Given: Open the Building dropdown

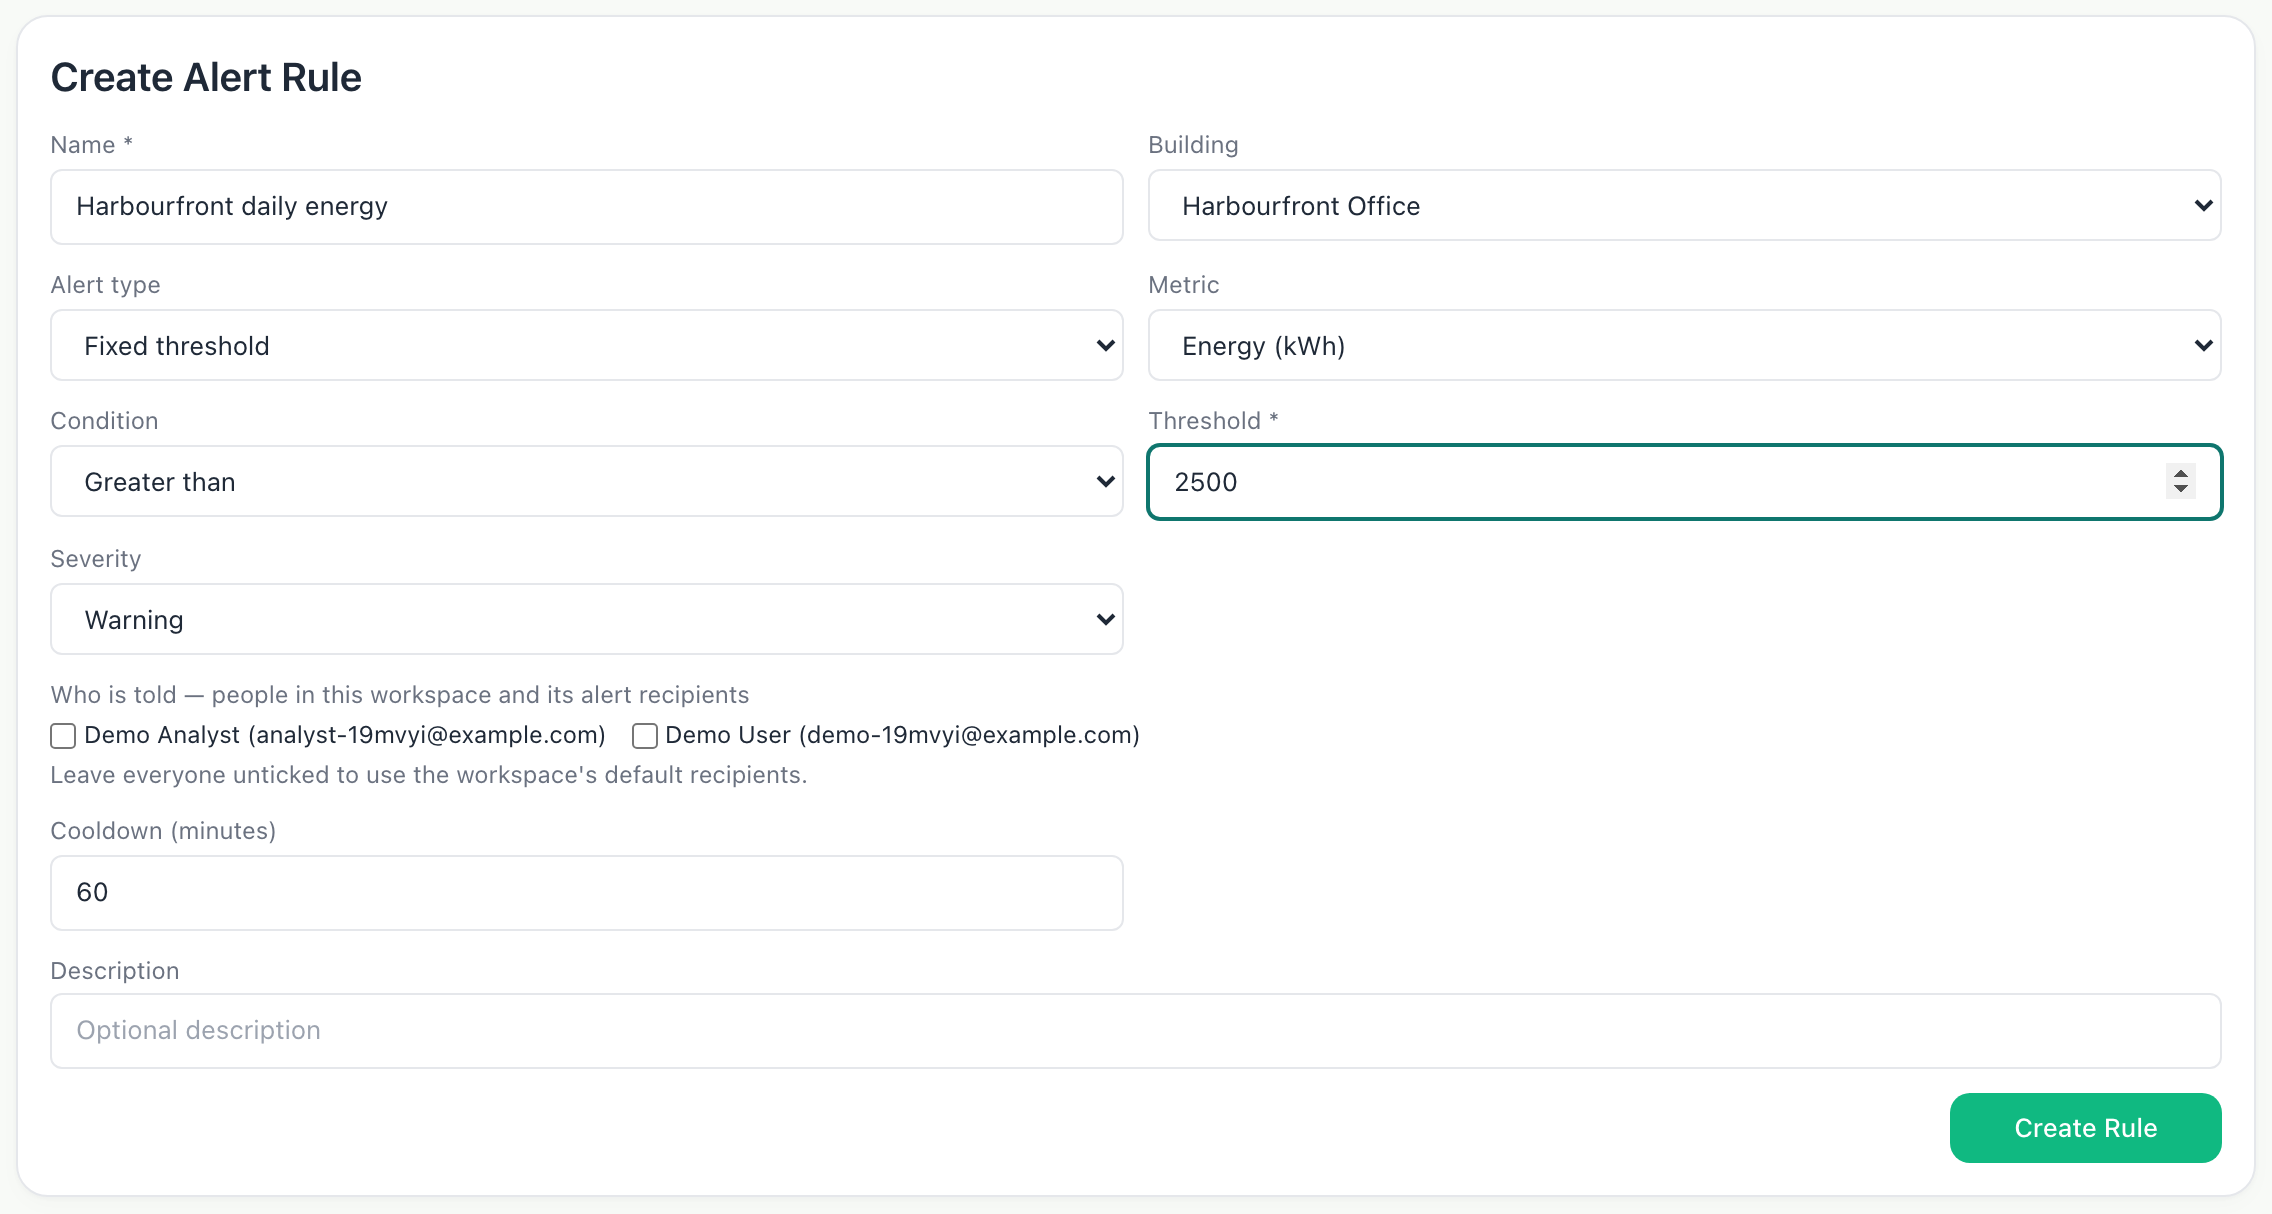Looking at the screenshot, I should click(x=1685, y=205).
